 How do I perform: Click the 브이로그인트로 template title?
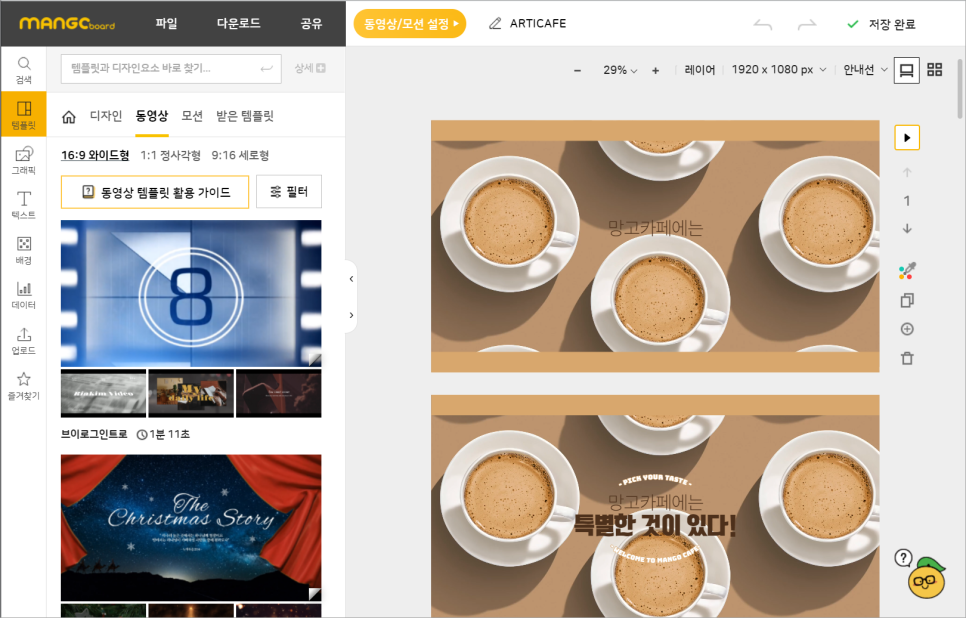tap(94, 434)
